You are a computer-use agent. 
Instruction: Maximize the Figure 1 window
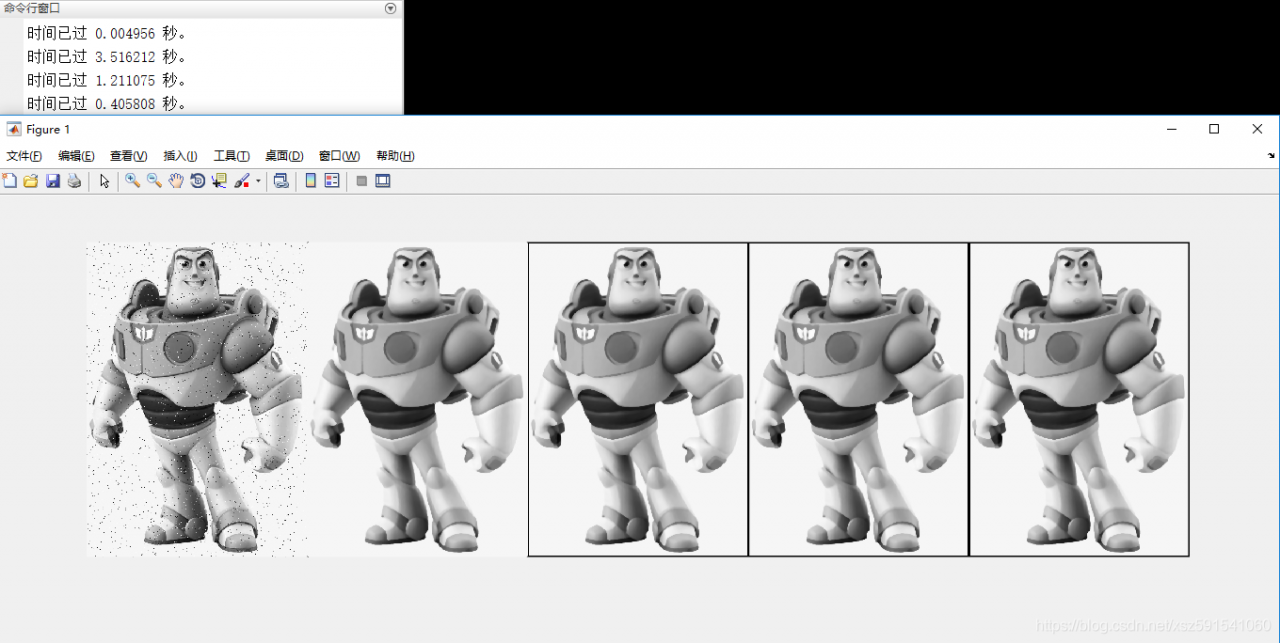point(1214,129)
